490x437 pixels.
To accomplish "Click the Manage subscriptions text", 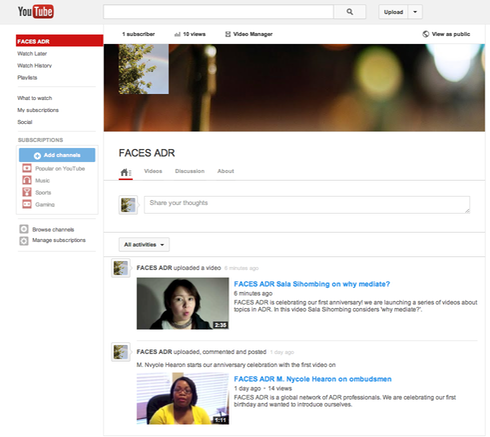I will [59, 240].
